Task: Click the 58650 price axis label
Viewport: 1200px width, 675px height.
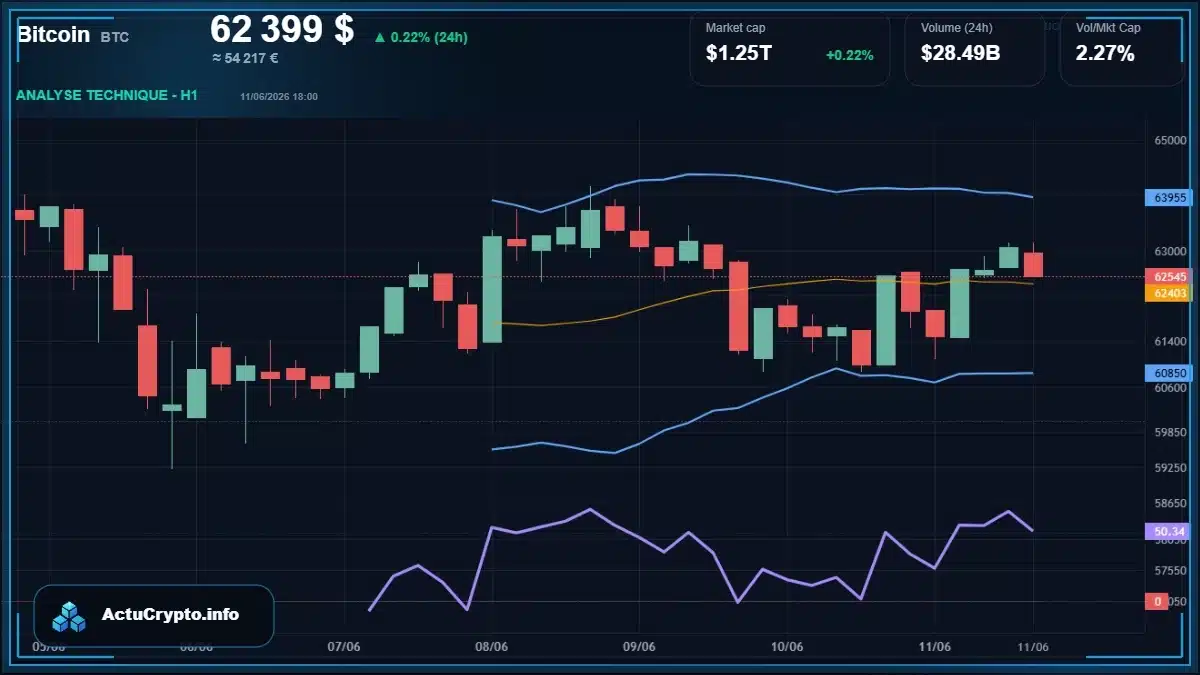Action: click(x=1170, y=506)
